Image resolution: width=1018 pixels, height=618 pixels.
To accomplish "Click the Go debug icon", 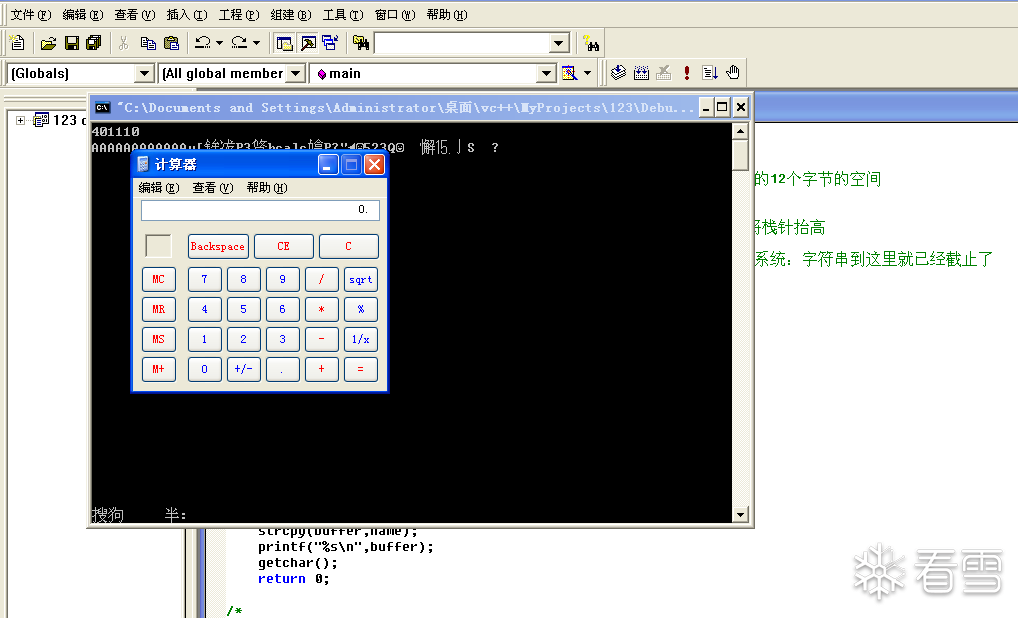I will 710,73.
